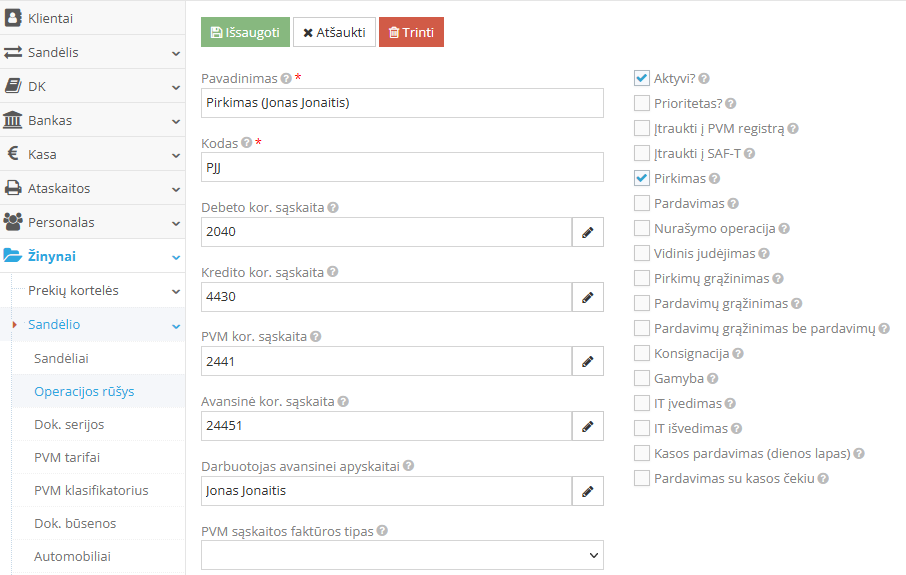This screenshot has height=575, width=906.
Task: Click the question mark icon beside Aktyvi?
Action: [703, 78]
